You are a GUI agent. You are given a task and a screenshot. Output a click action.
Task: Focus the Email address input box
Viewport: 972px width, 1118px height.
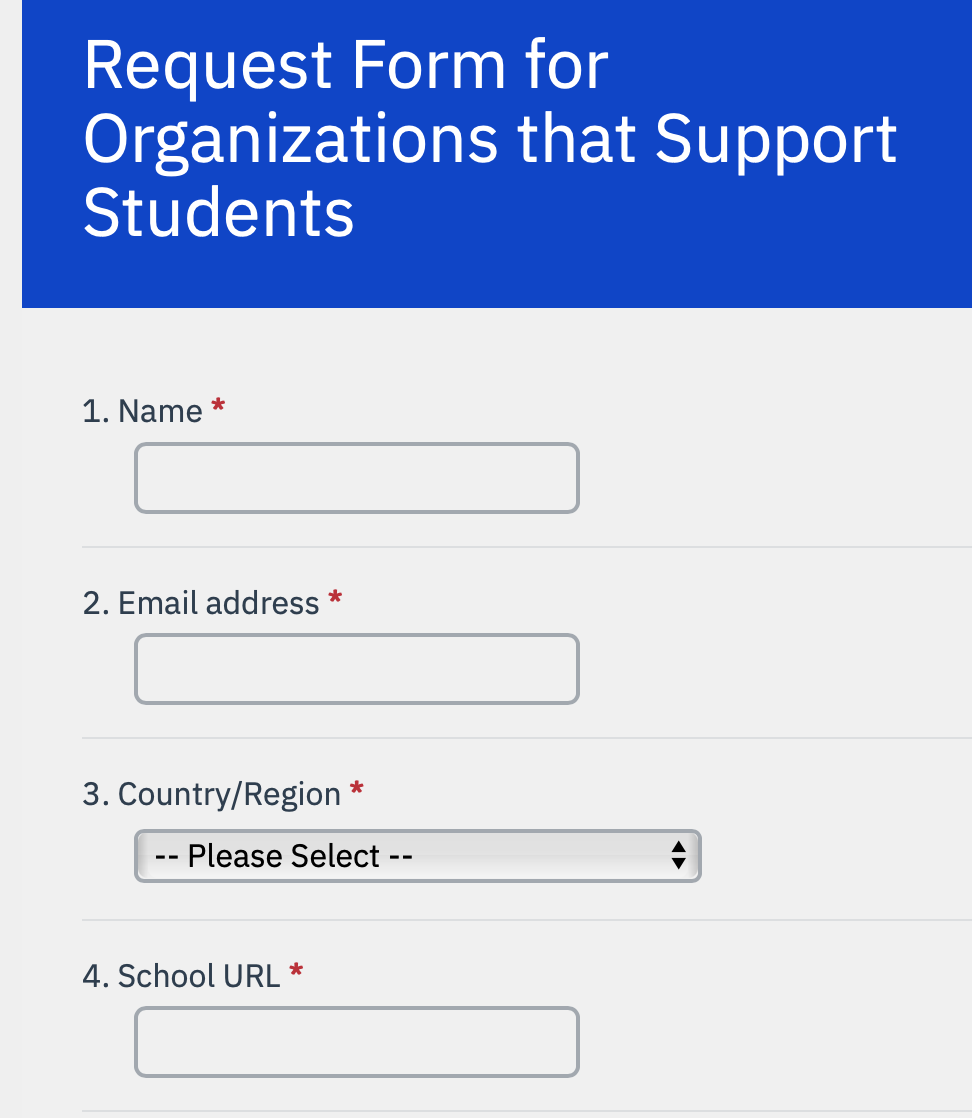tap(357, 669)
